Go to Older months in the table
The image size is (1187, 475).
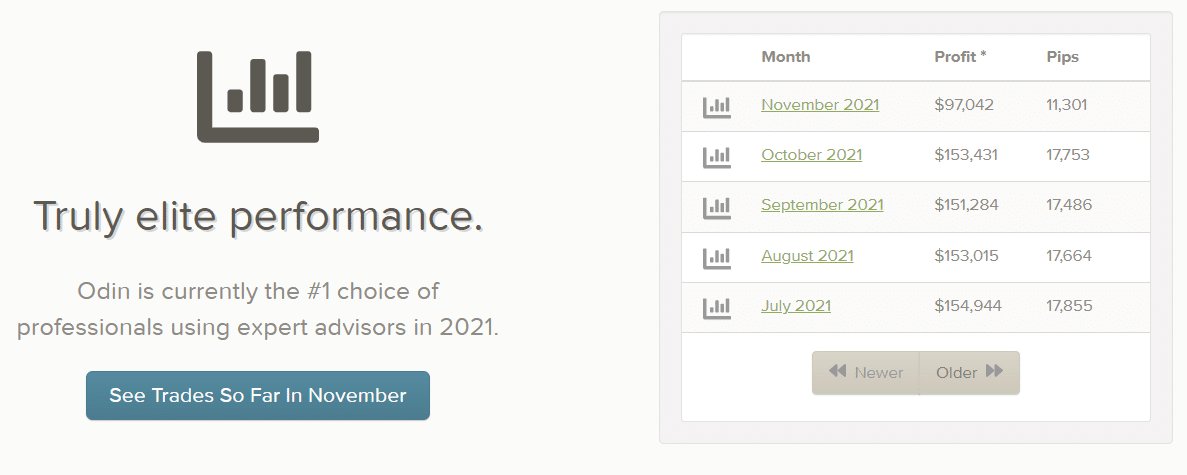click(x=969, y=373)
